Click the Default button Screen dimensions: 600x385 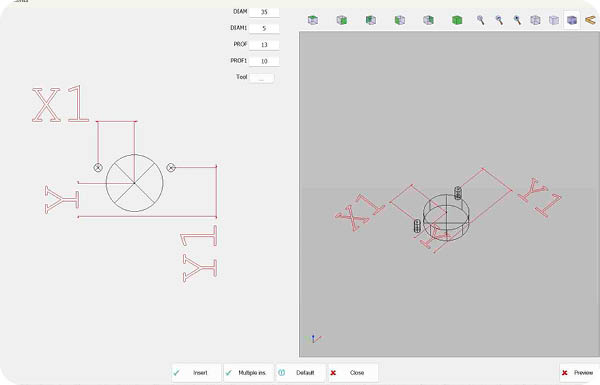(301, 372)
